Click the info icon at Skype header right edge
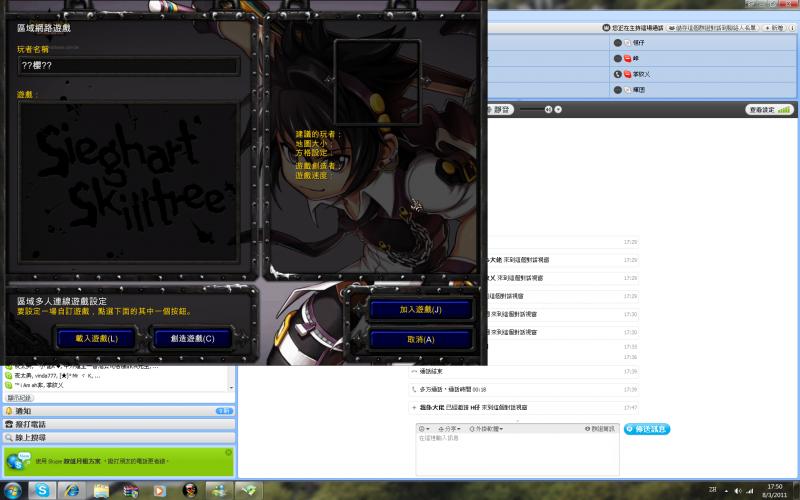The width and height of the screenshot is (800, 500). (792, 28)
